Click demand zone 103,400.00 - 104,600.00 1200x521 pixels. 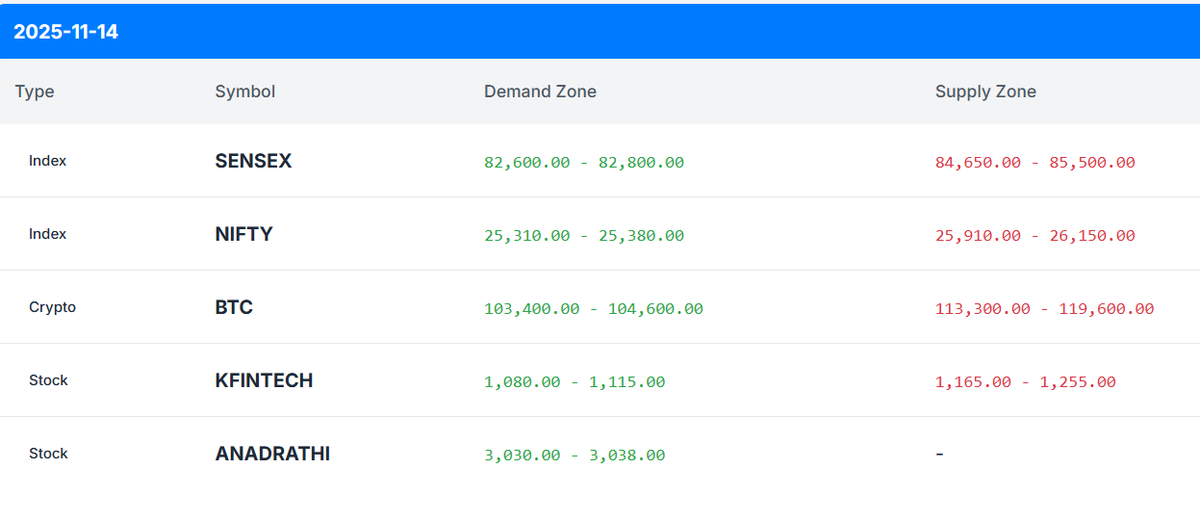(x=594, y=309)
